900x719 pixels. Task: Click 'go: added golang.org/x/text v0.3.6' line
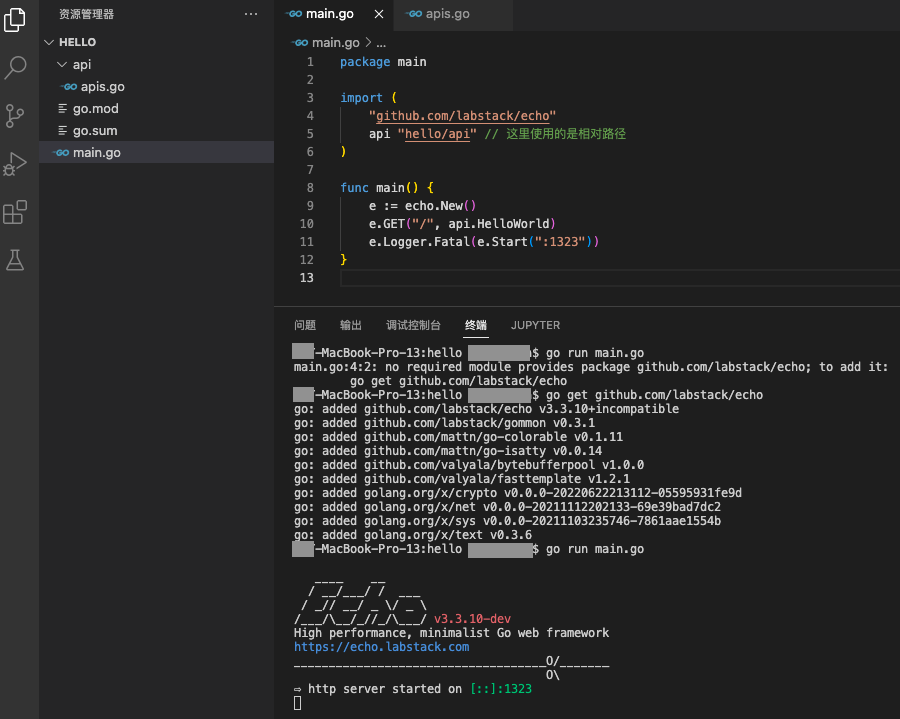click(413, 535)
